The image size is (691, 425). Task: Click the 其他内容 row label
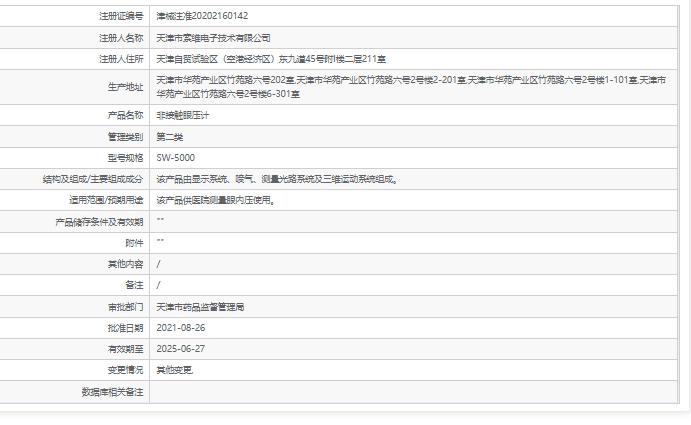(x=125, y=264)
